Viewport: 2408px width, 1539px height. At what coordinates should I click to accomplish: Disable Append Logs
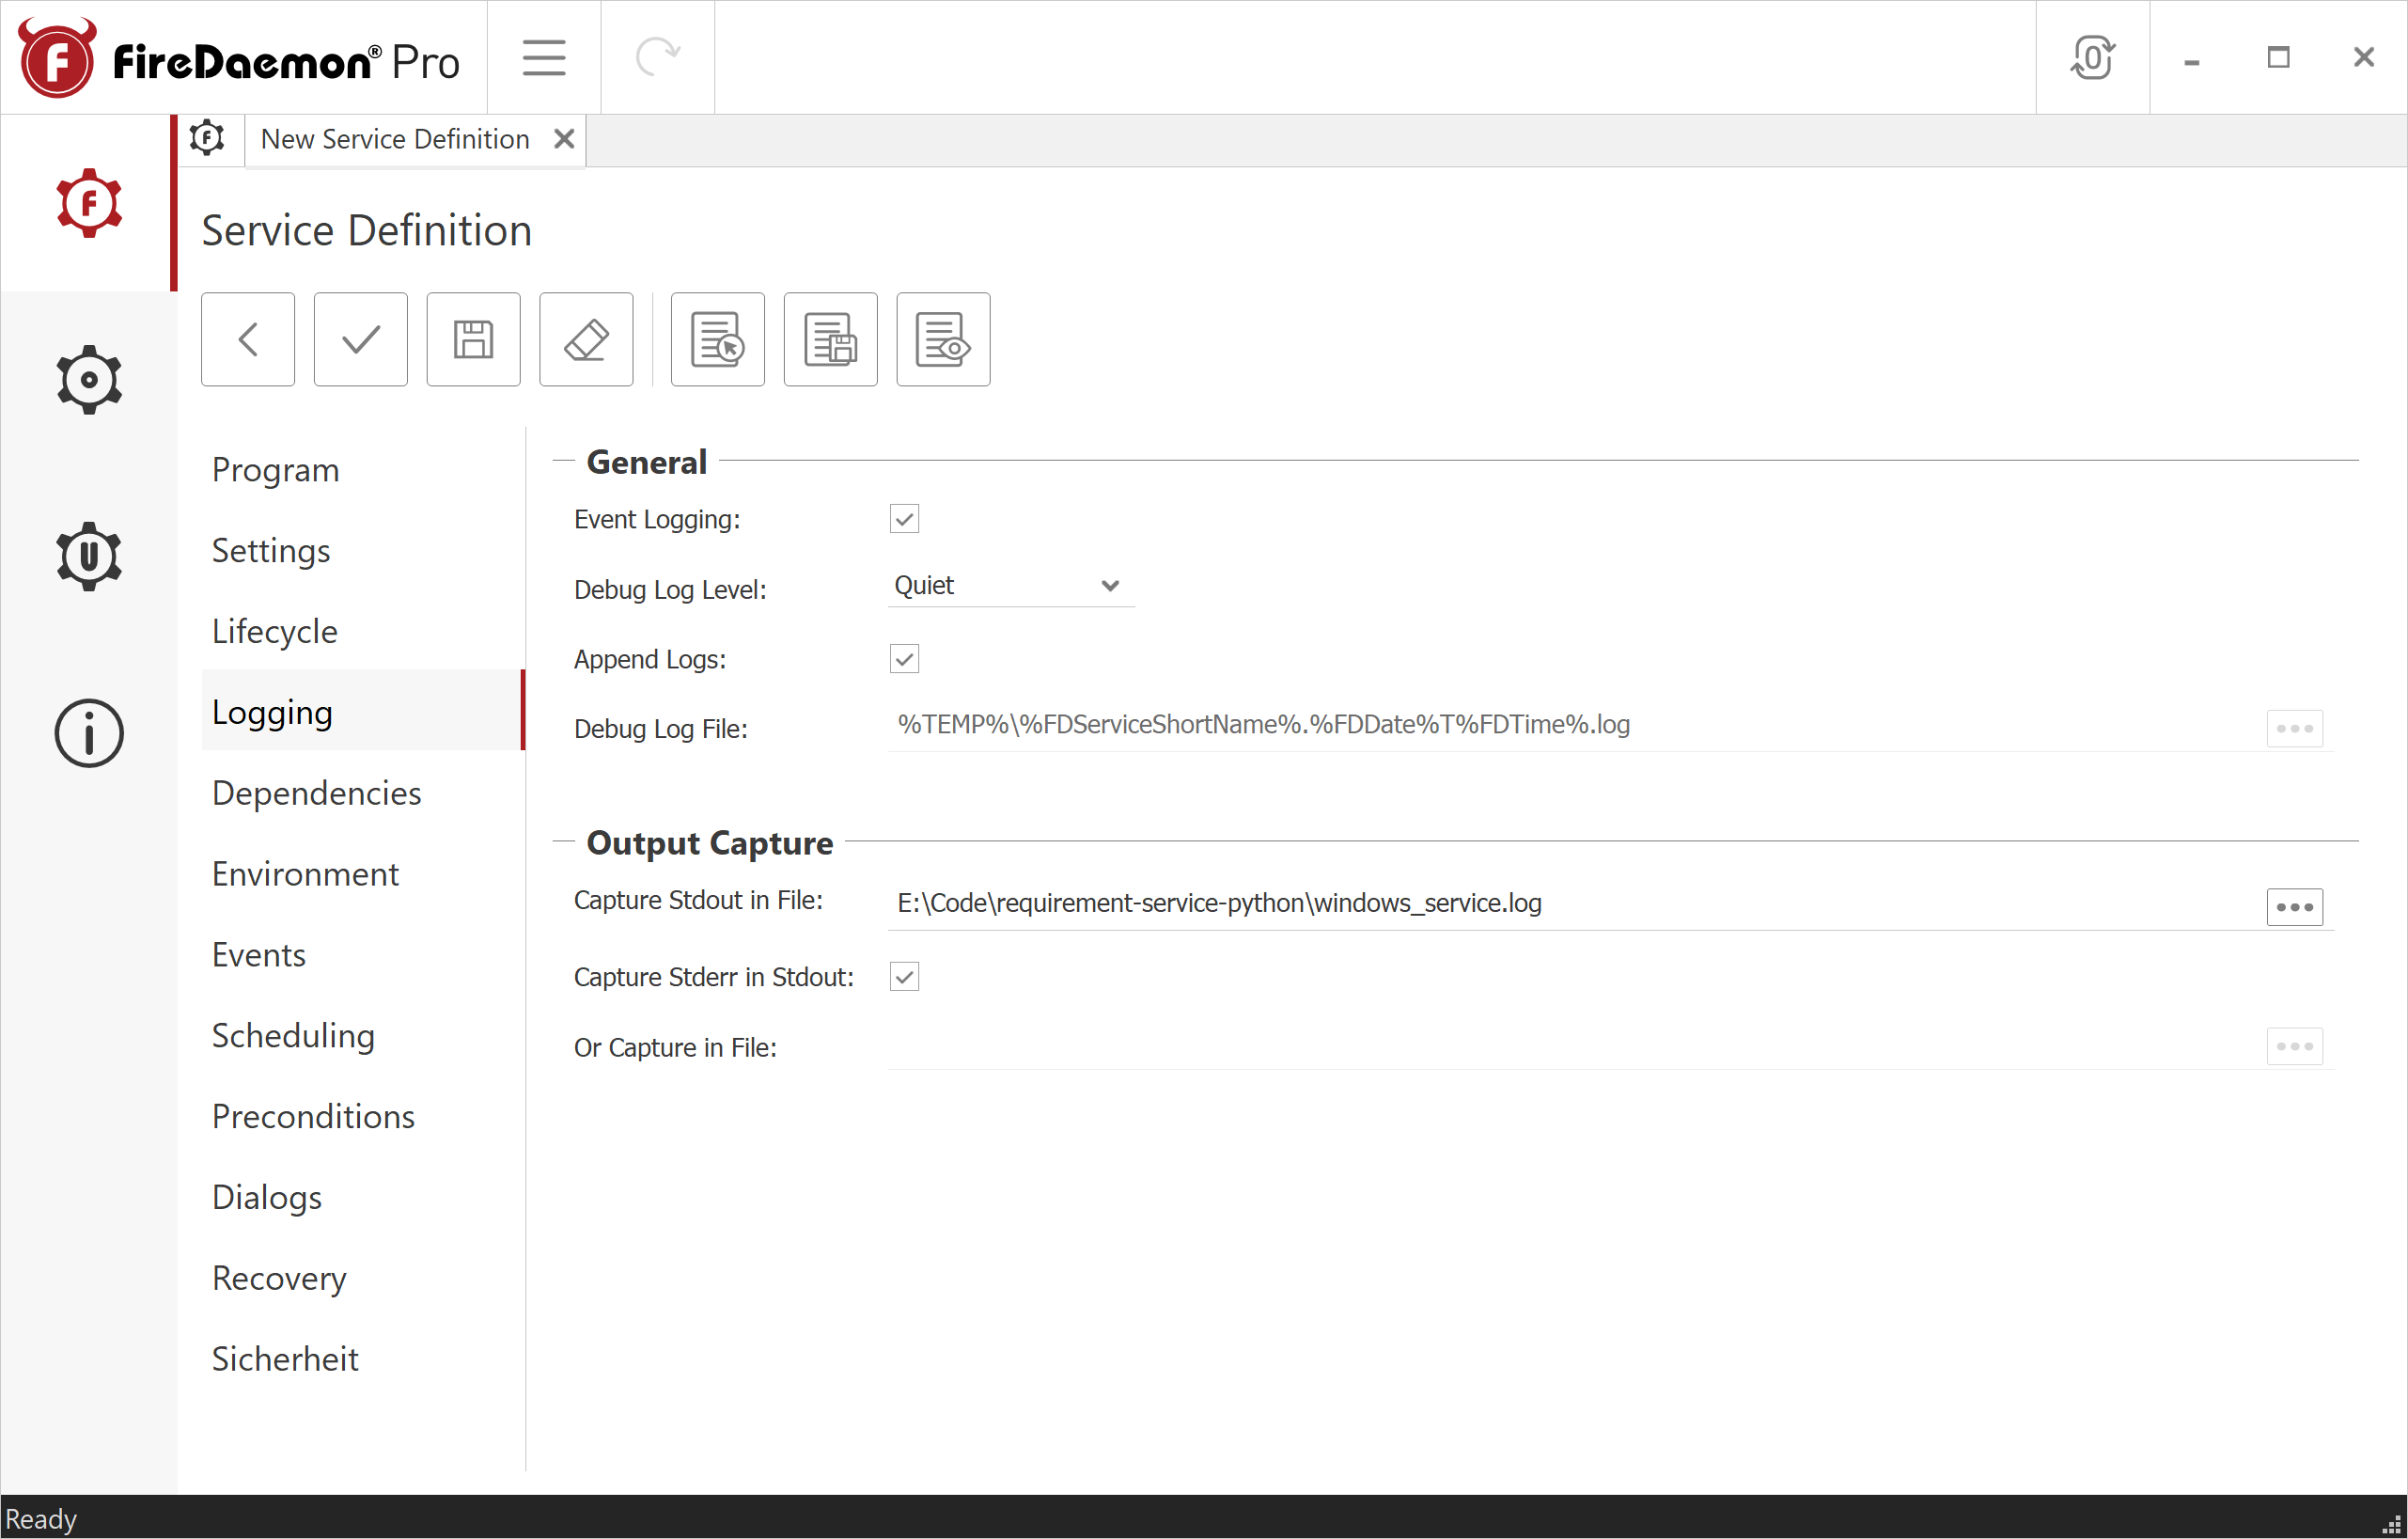point(904,658)
